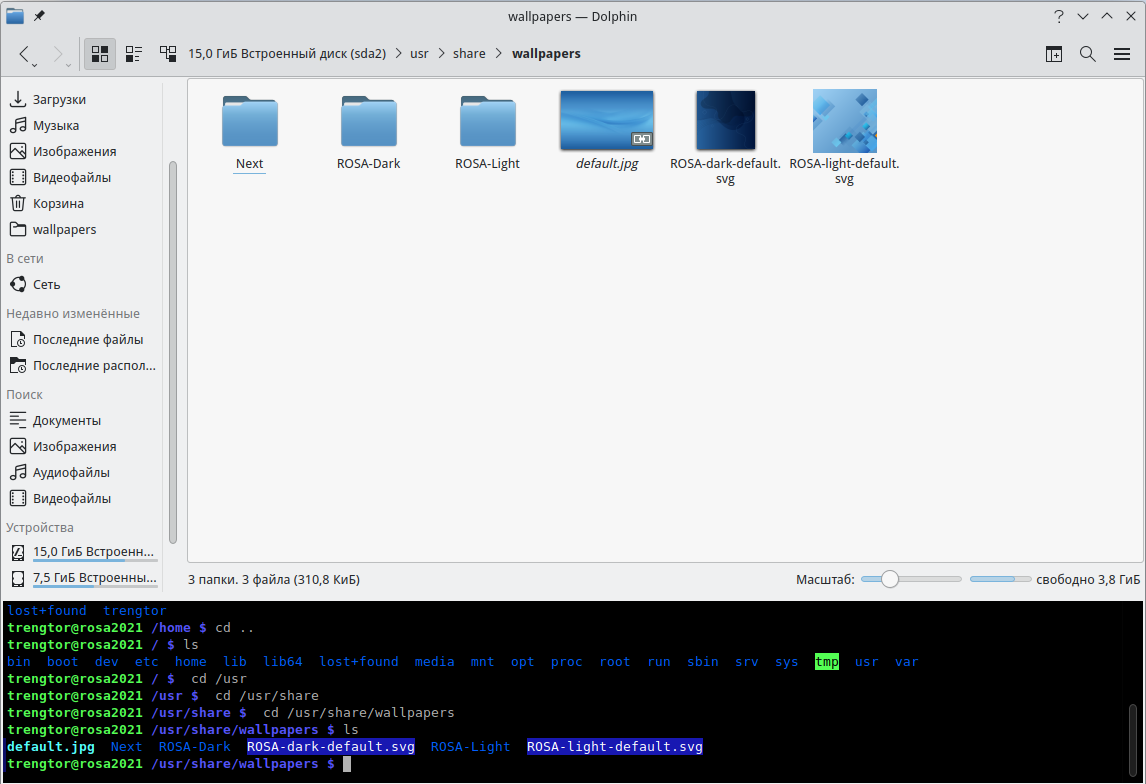Click the free space capacity bar

[1001, 579]
